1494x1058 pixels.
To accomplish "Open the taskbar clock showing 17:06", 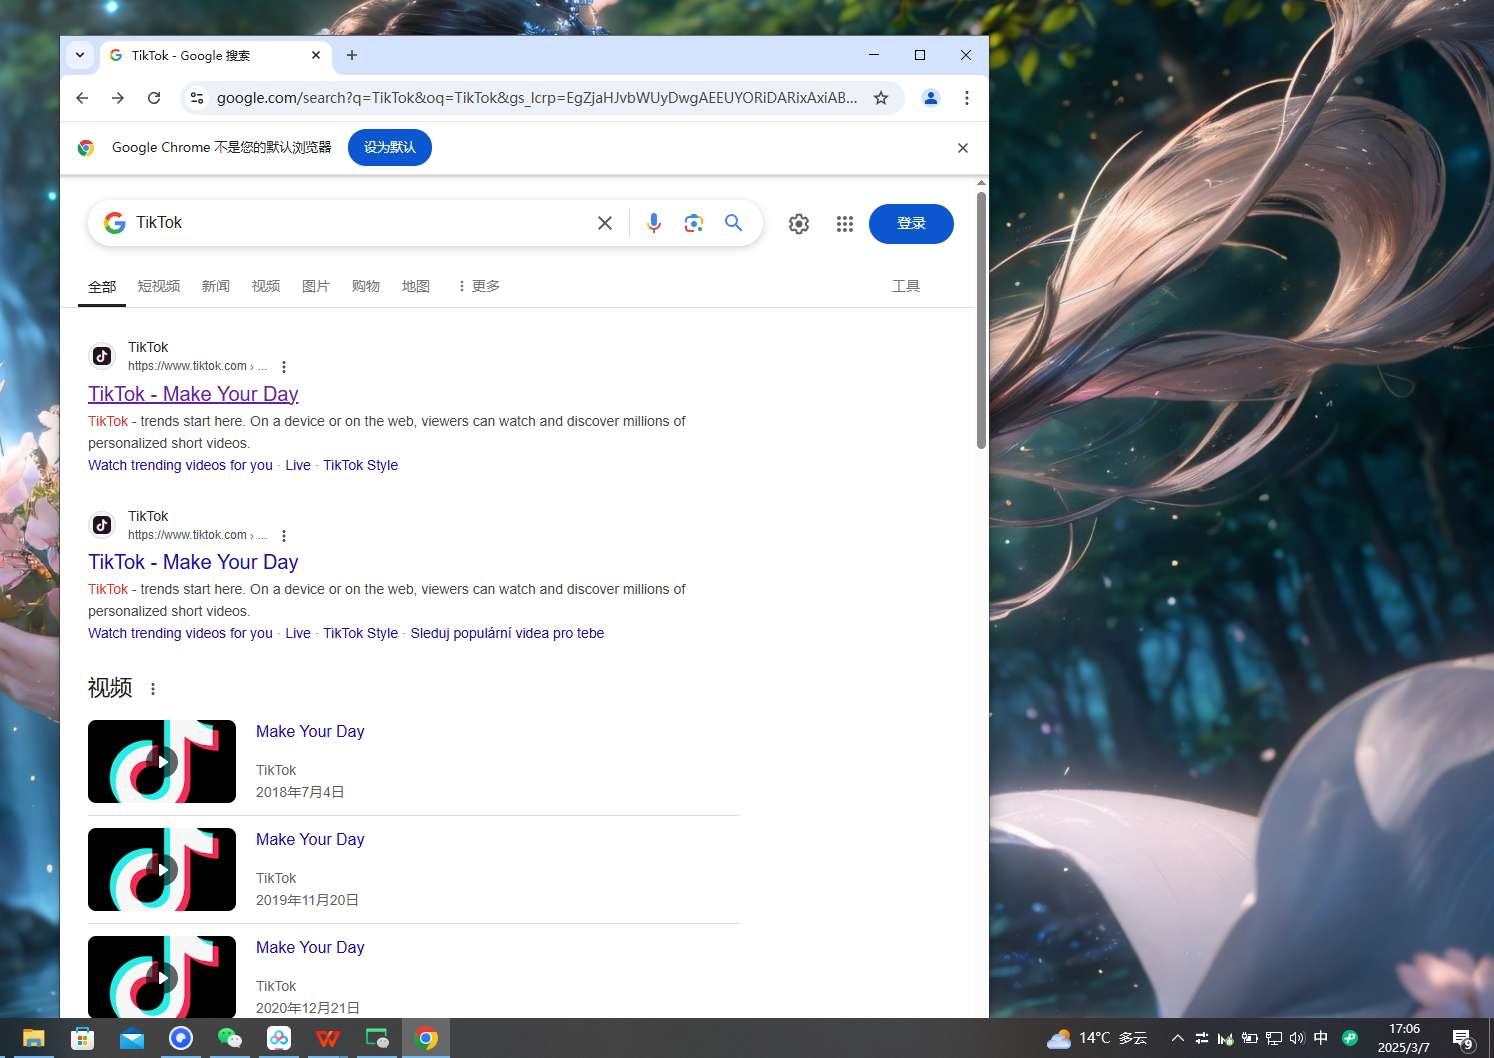I will [x=1404, y=1038].
